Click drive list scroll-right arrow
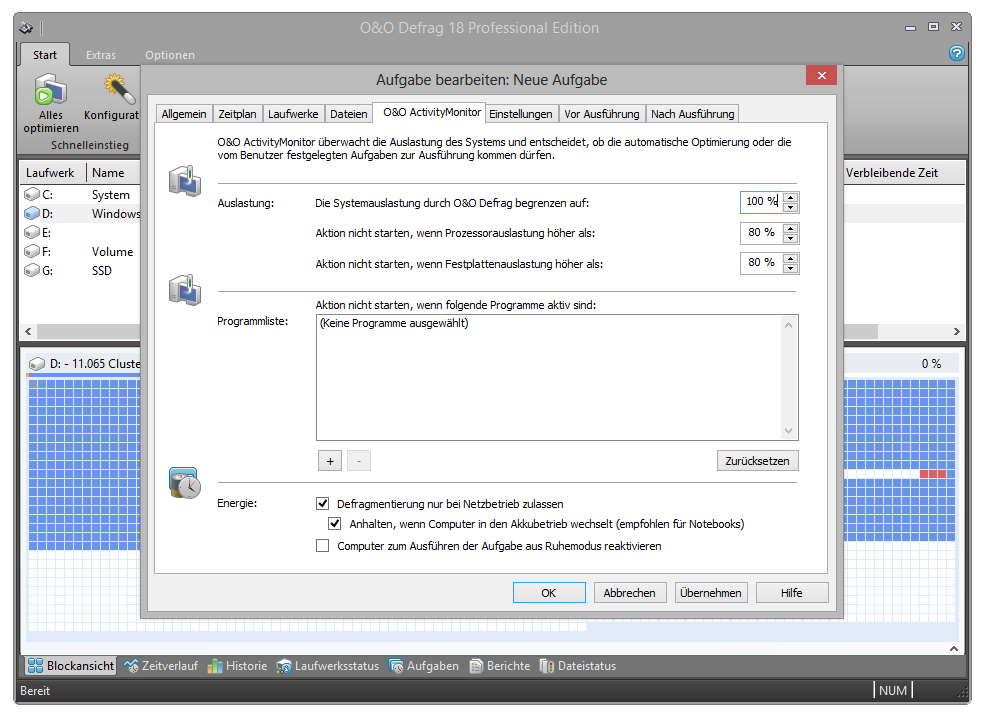 point(956,331)
